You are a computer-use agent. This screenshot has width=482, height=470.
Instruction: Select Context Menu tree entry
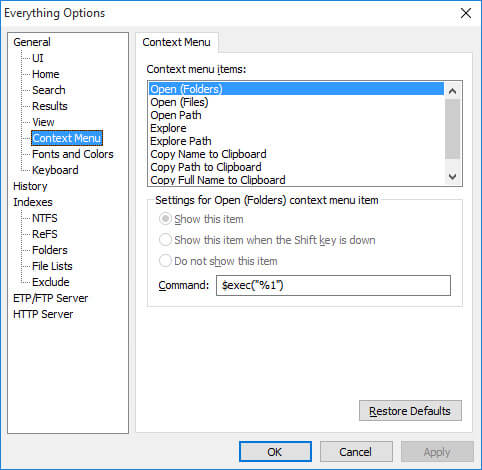(67, 138)
